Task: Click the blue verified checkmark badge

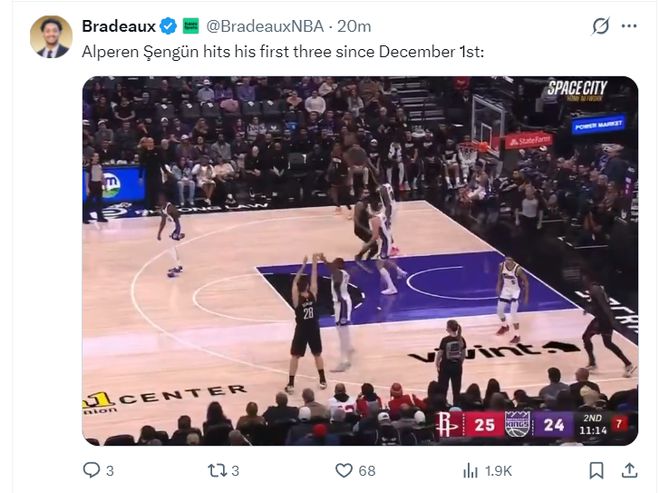Action: click(x=168, y=26)
